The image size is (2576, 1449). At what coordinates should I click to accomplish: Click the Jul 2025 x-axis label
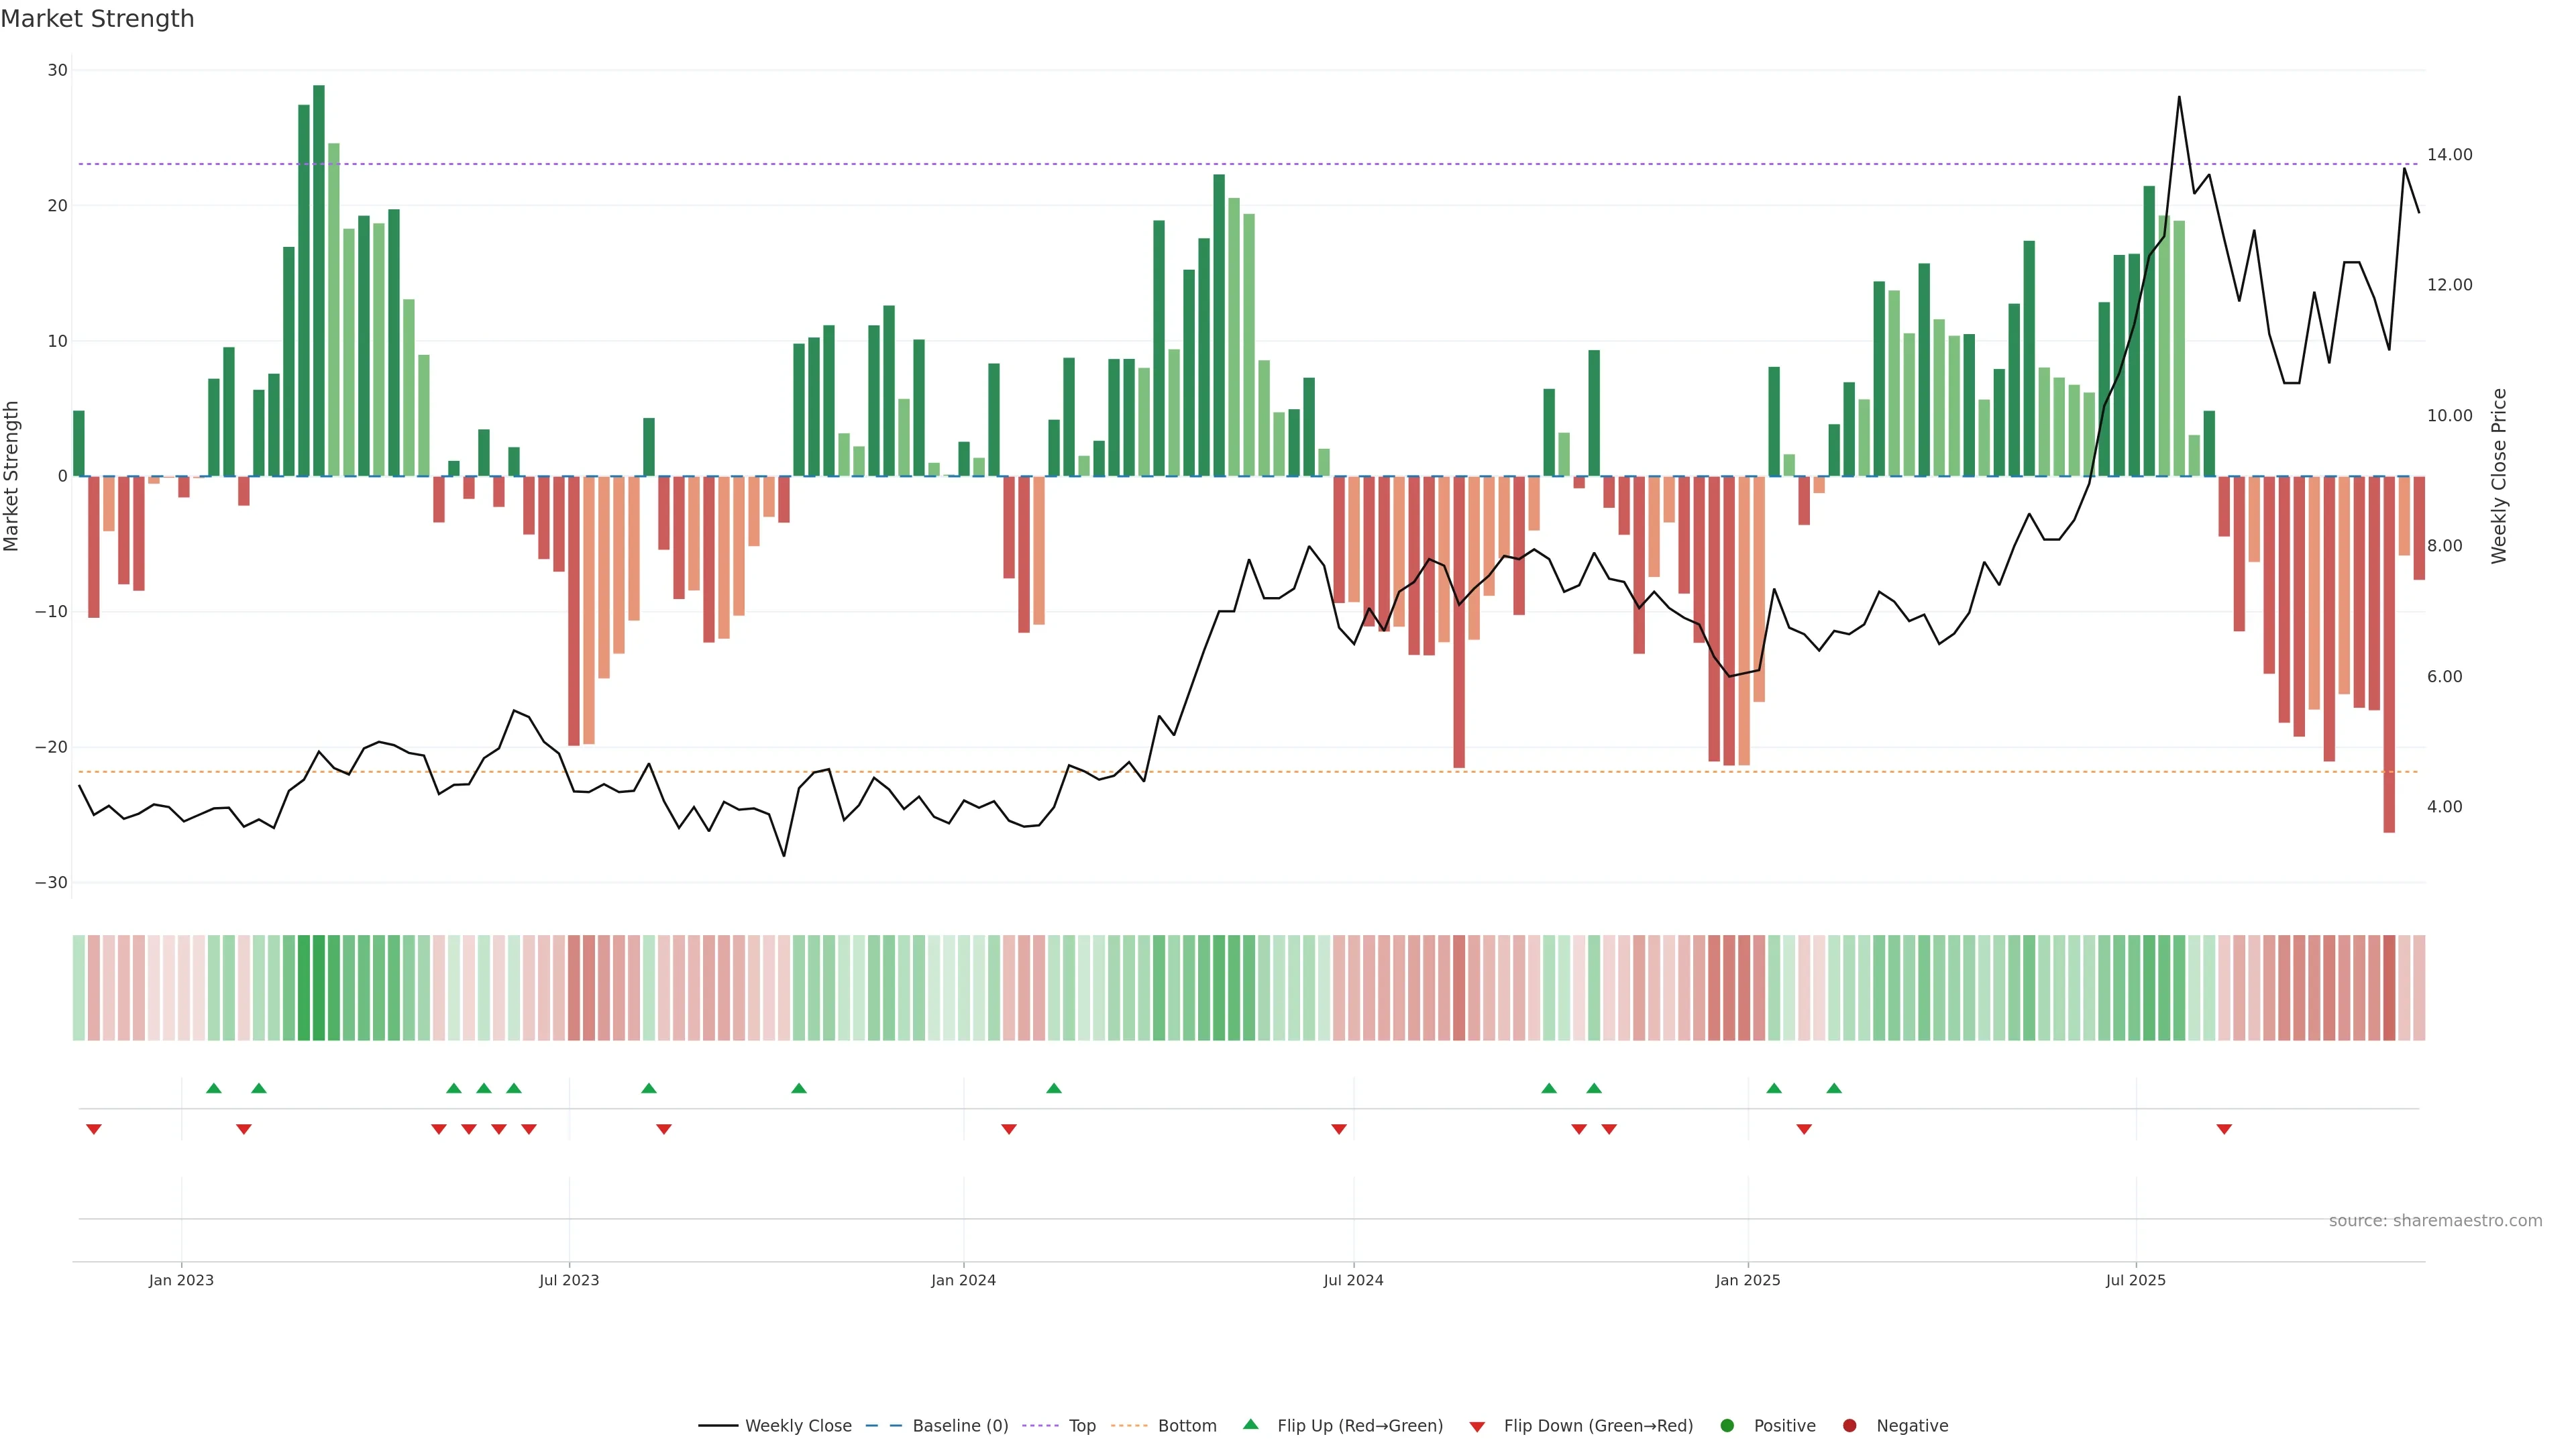tap(2135, 1280)
